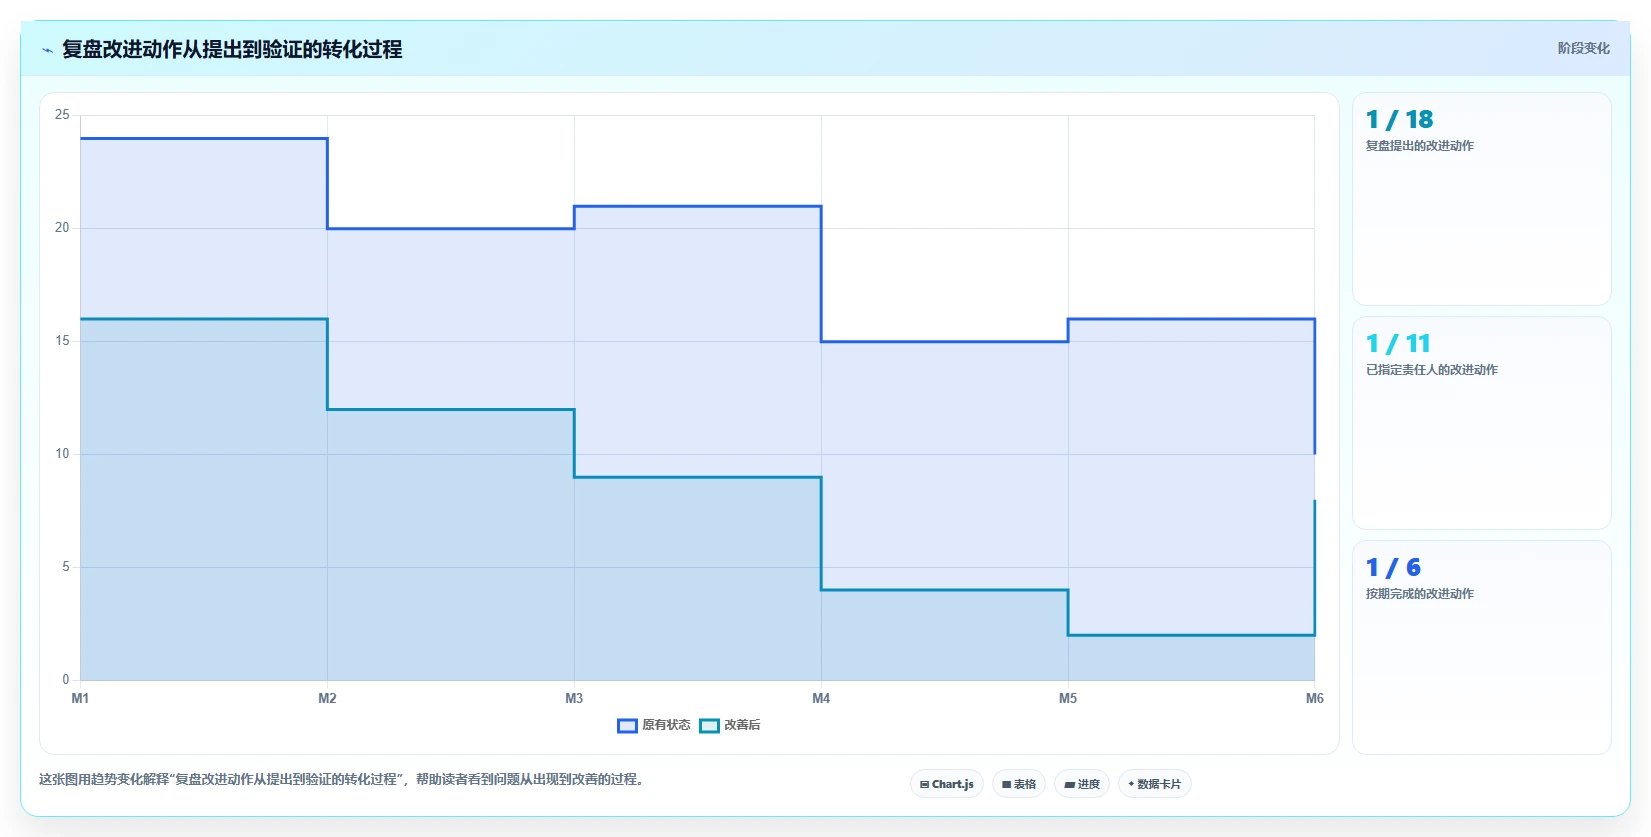
Task: Toggle the 改善后 legend item
Action: pos(730,725)
